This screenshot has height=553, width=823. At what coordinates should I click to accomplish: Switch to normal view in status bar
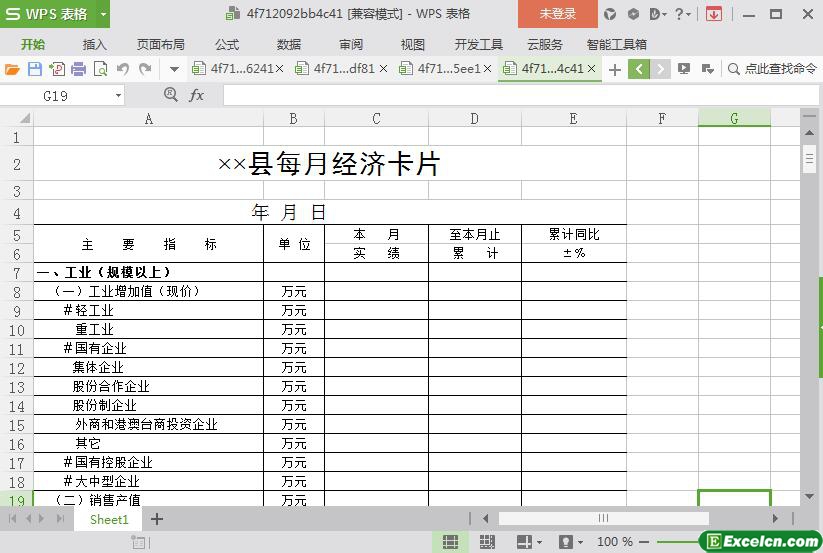tap(450, 541)
